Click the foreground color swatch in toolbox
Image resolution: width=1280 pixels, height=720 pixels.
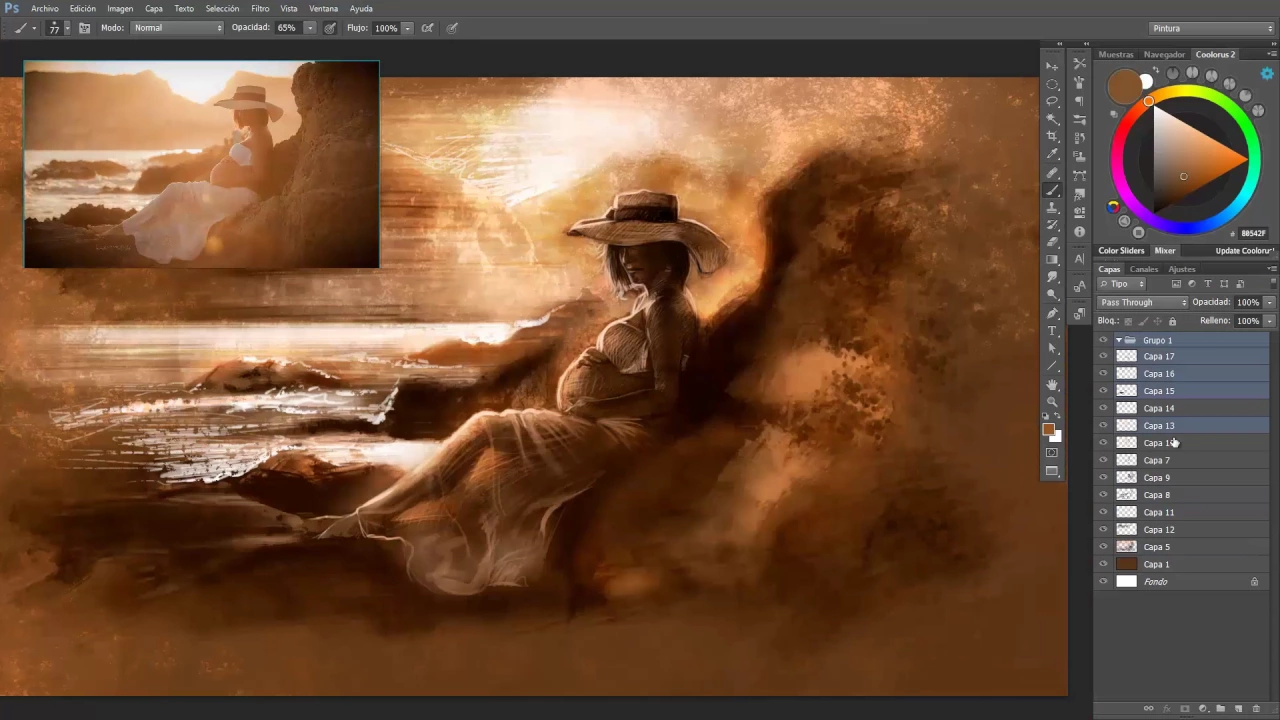point(1048,429)
